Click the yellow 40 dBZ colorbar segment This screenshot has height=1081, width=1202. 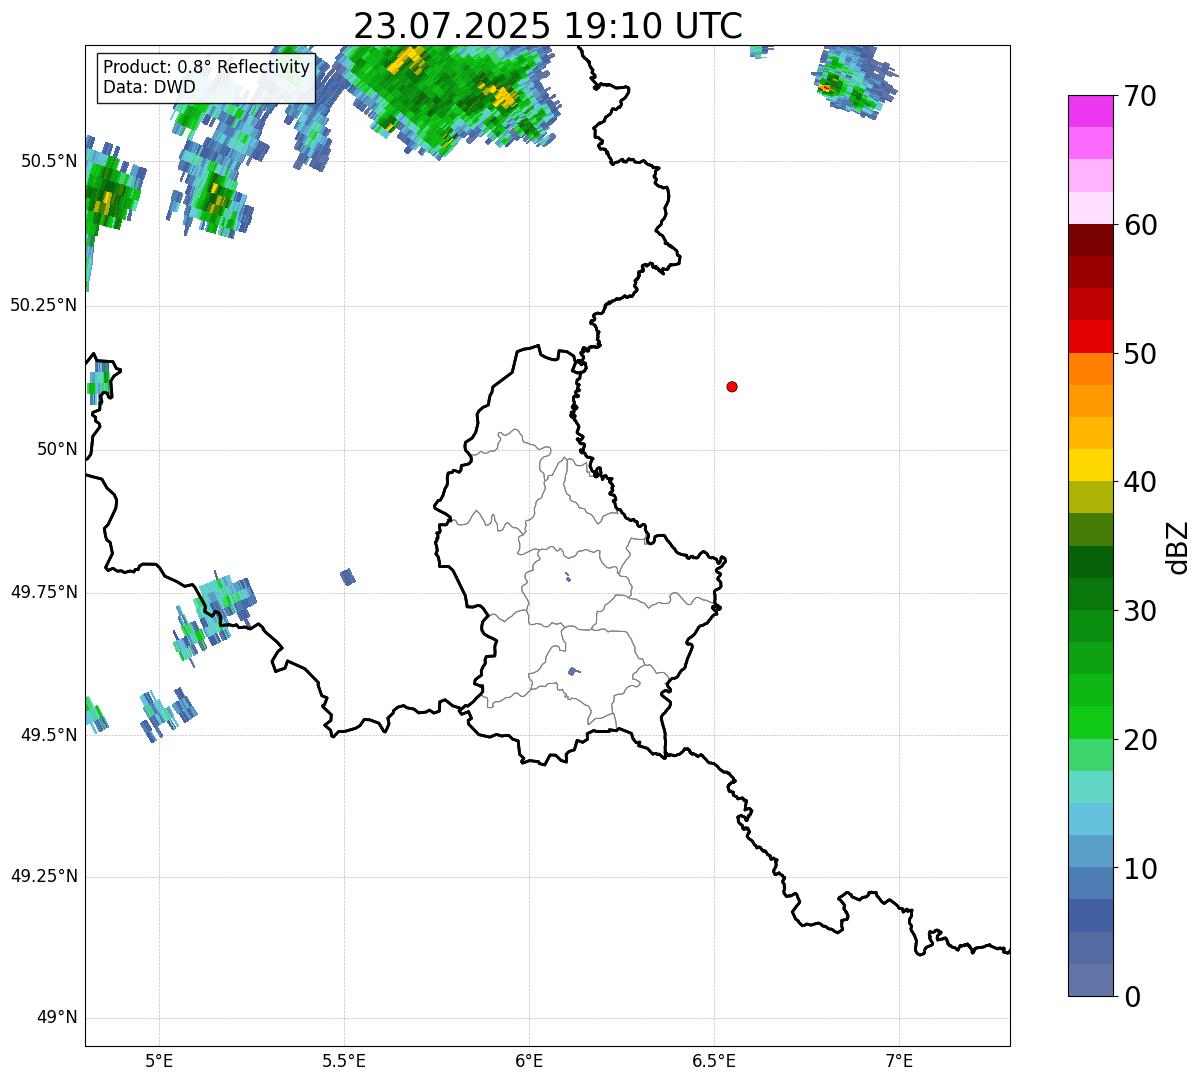pyautogui.click(x=1090, y=465)
